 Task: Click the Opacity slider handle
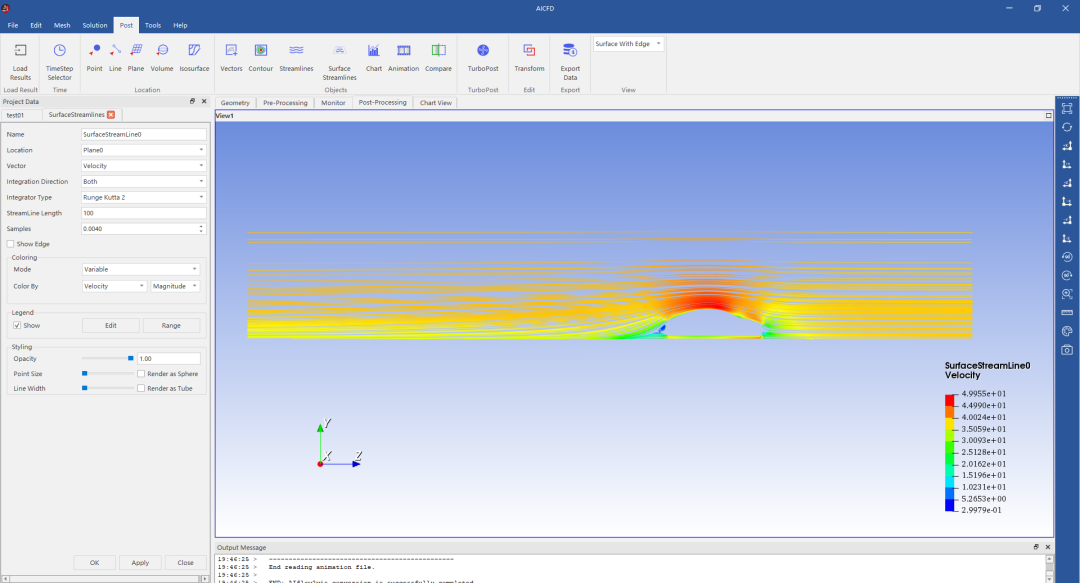coord(131,358)
